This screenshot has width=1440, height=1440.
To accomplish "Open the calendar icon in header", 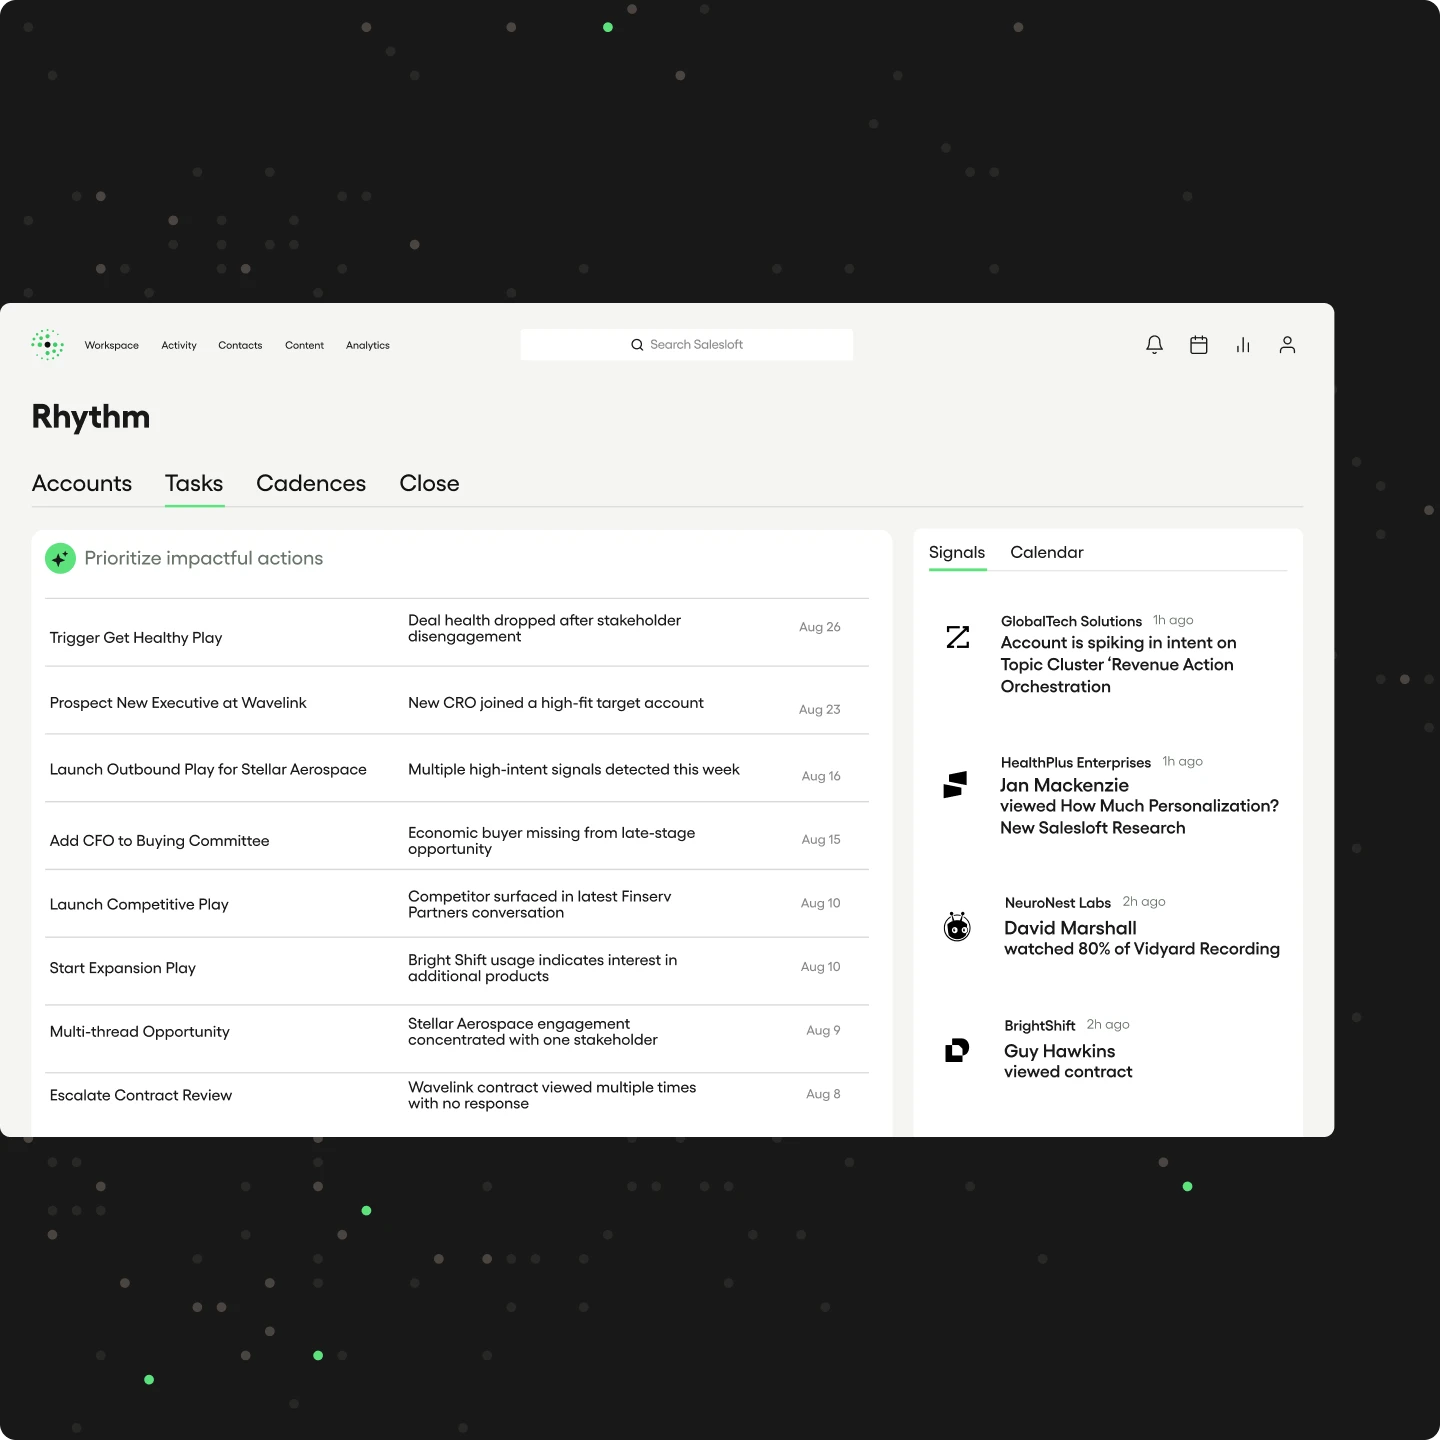I will pos(1199,345).
